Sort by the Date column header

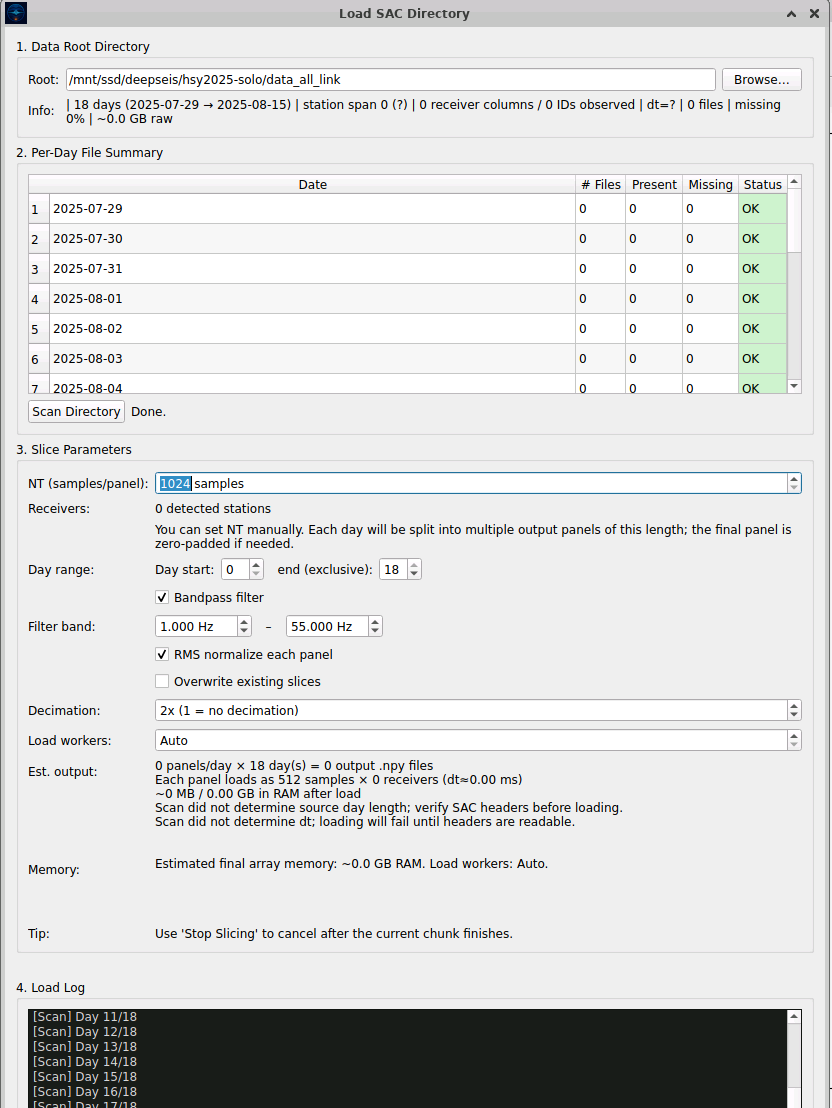coord(312,184)
